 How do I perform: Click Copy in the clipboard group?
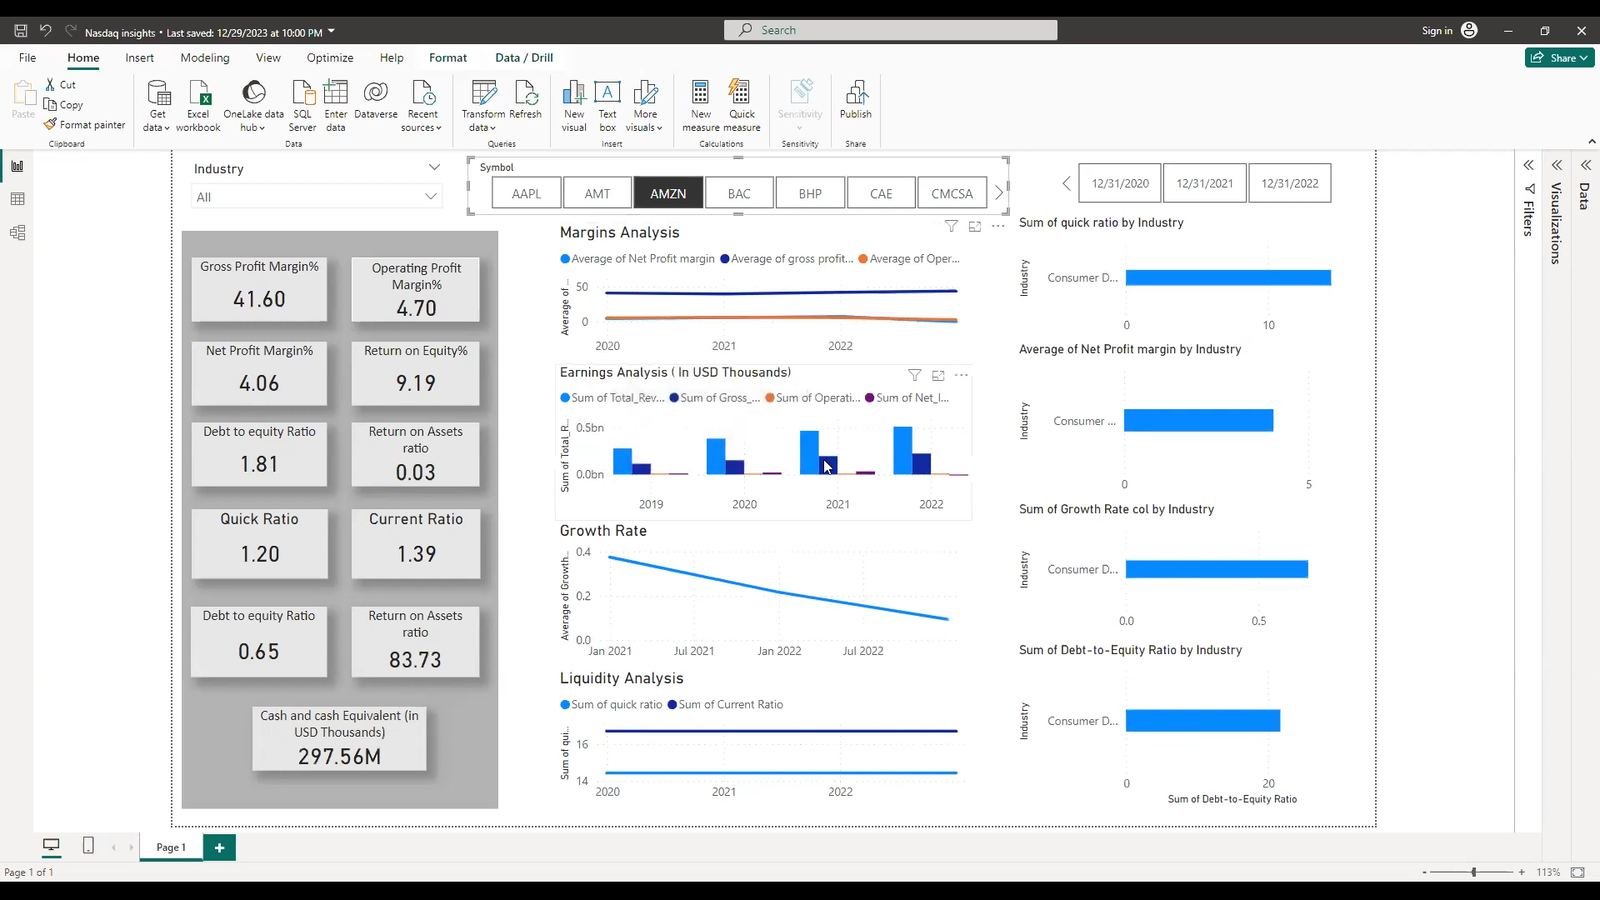63,105
